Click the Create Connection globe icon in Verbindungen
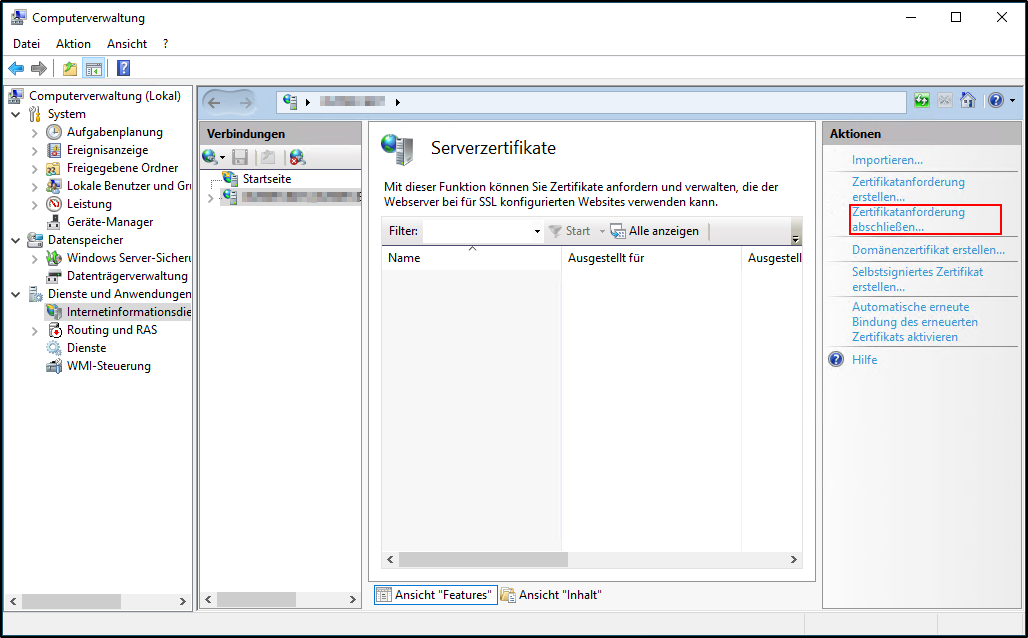The image size is (1028, 638). (210, 157)
